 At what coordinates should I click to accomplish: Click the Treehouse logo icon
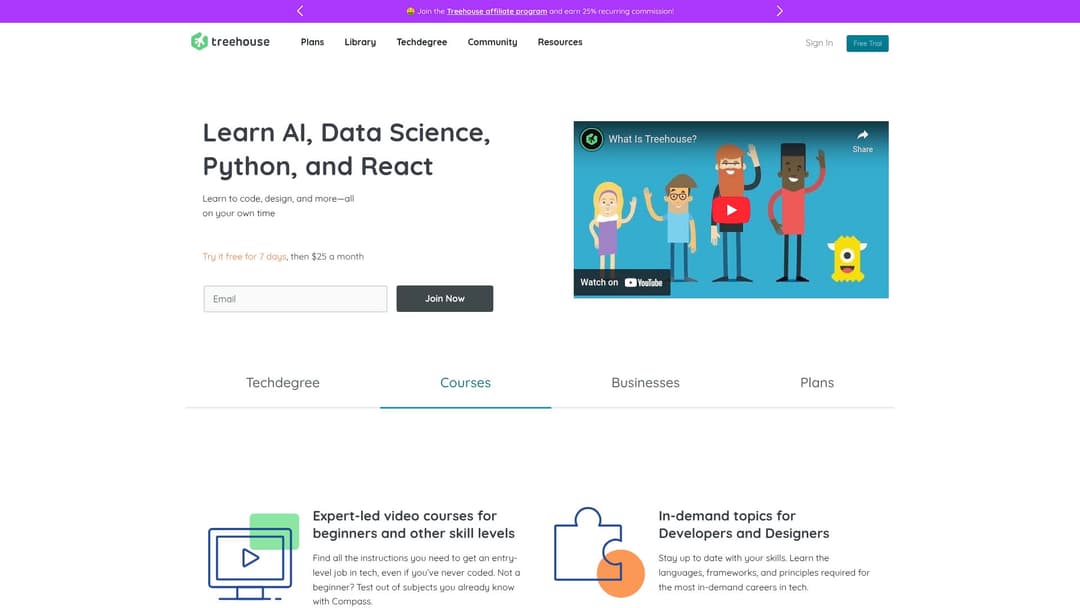(199, 41)
